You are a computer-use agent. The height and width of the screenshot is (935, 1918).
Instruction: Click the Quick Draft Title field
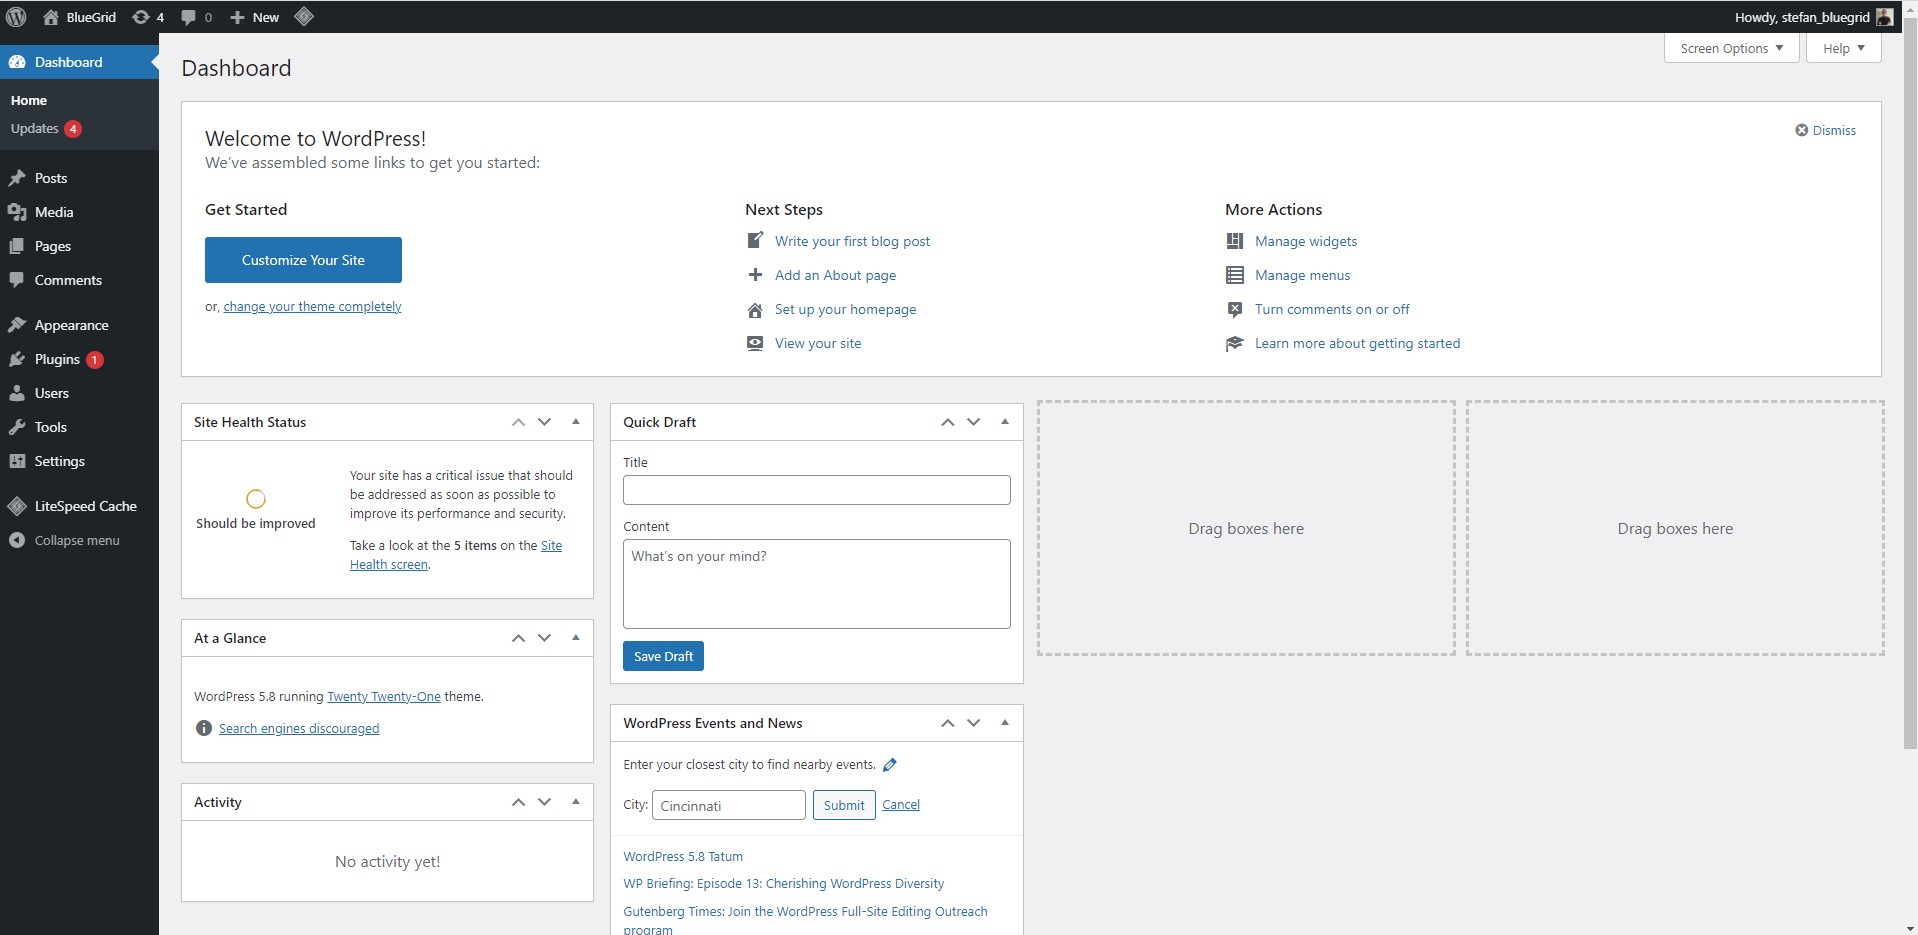pyautogui.click(x=817, y=490)
